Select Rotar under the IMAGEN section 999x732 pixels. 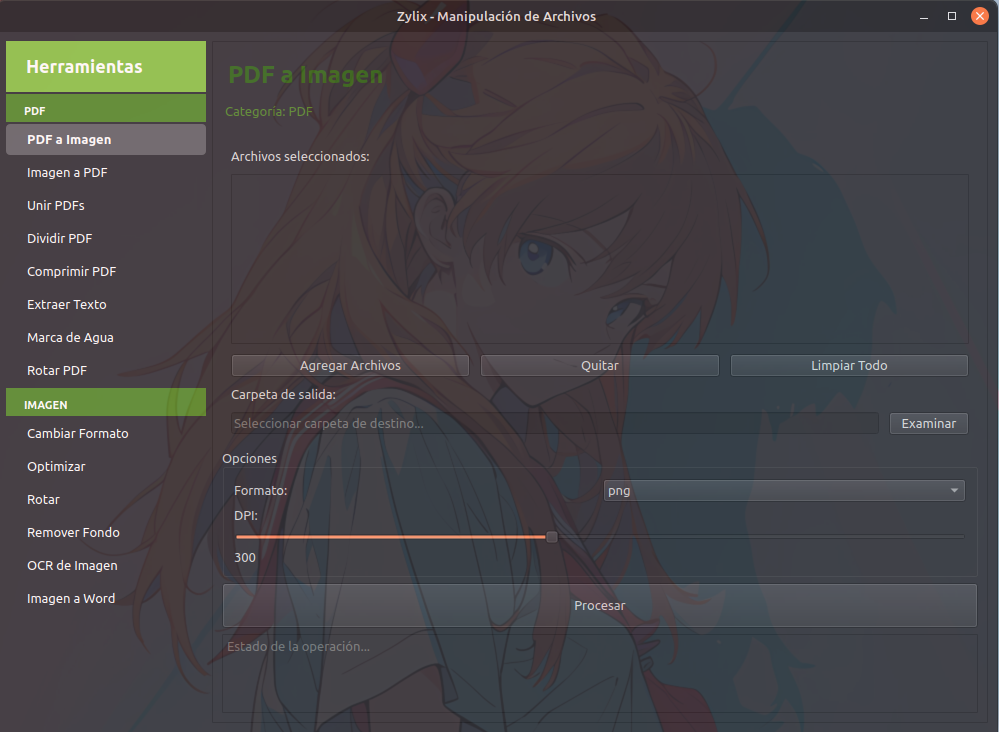coord(106,500)
